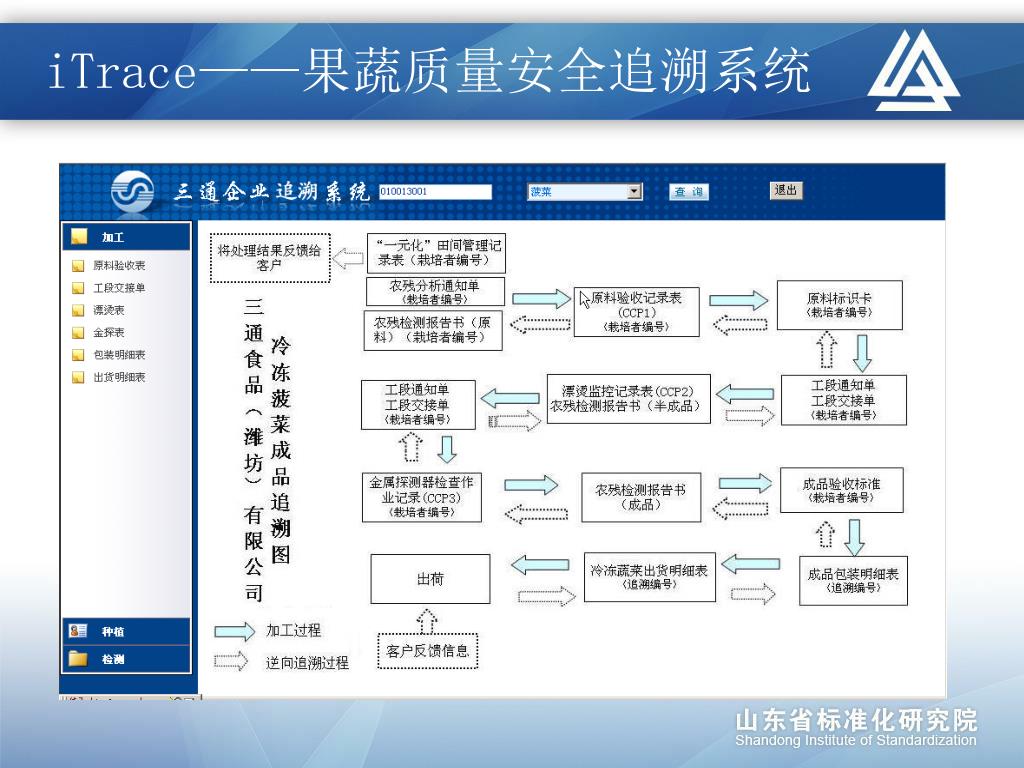
Task: Click the 出荷 shipment box
Action: point(430,579)
